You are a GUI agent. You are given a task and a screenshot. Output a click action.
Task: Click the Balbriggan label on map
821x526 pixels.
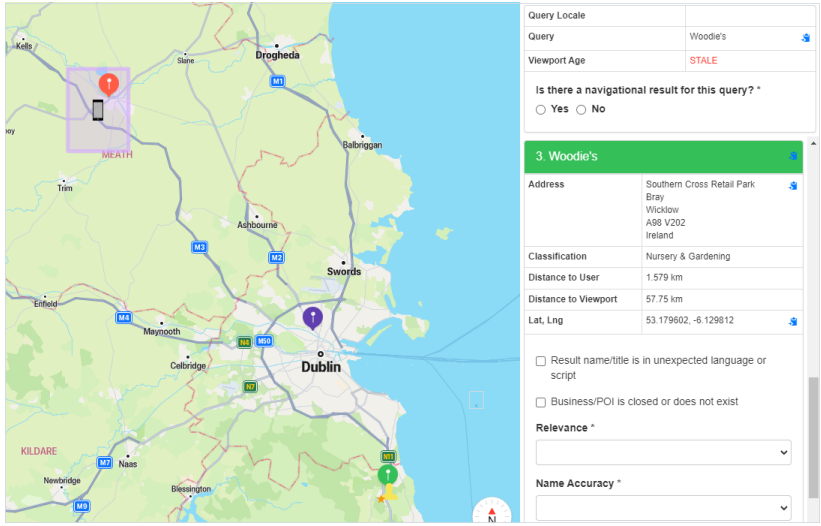[x=362, y=145]
